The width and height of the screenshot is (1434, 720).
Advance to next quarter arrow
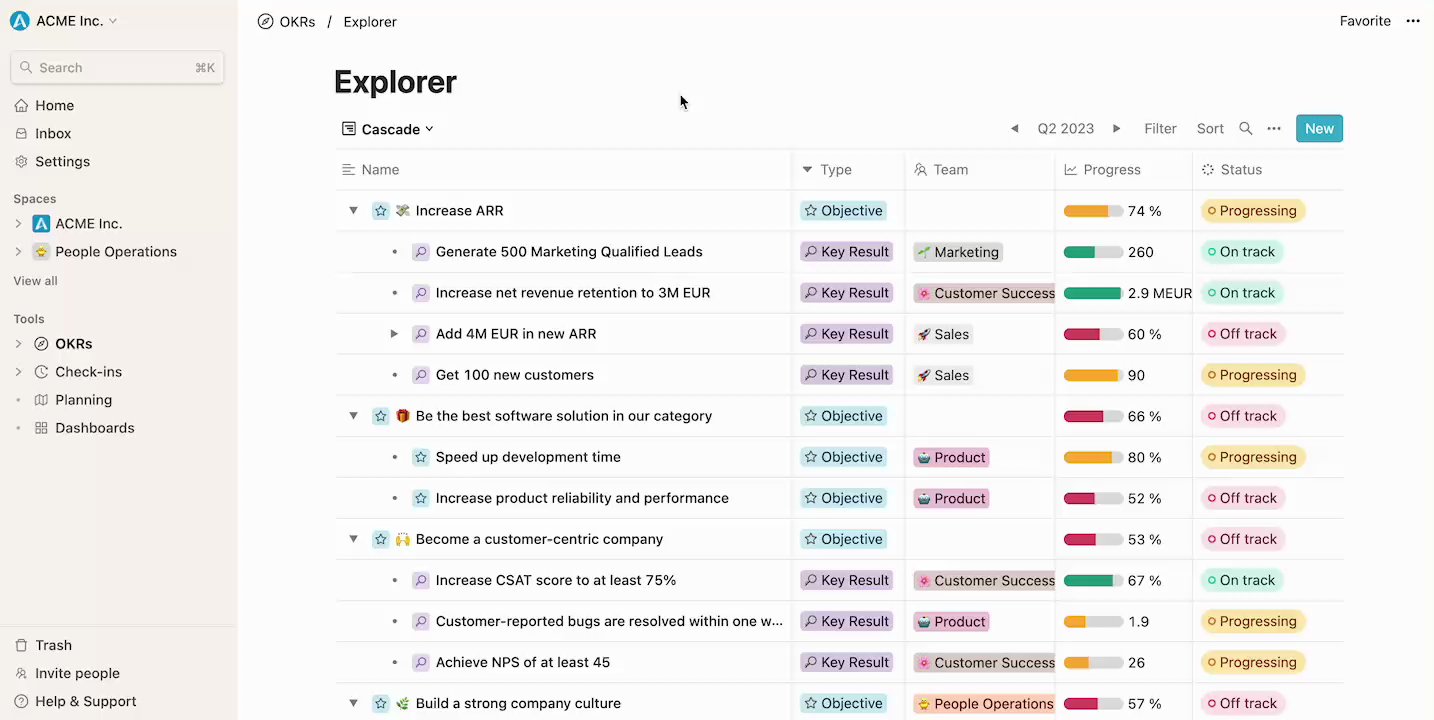(x=1117, y=129)
